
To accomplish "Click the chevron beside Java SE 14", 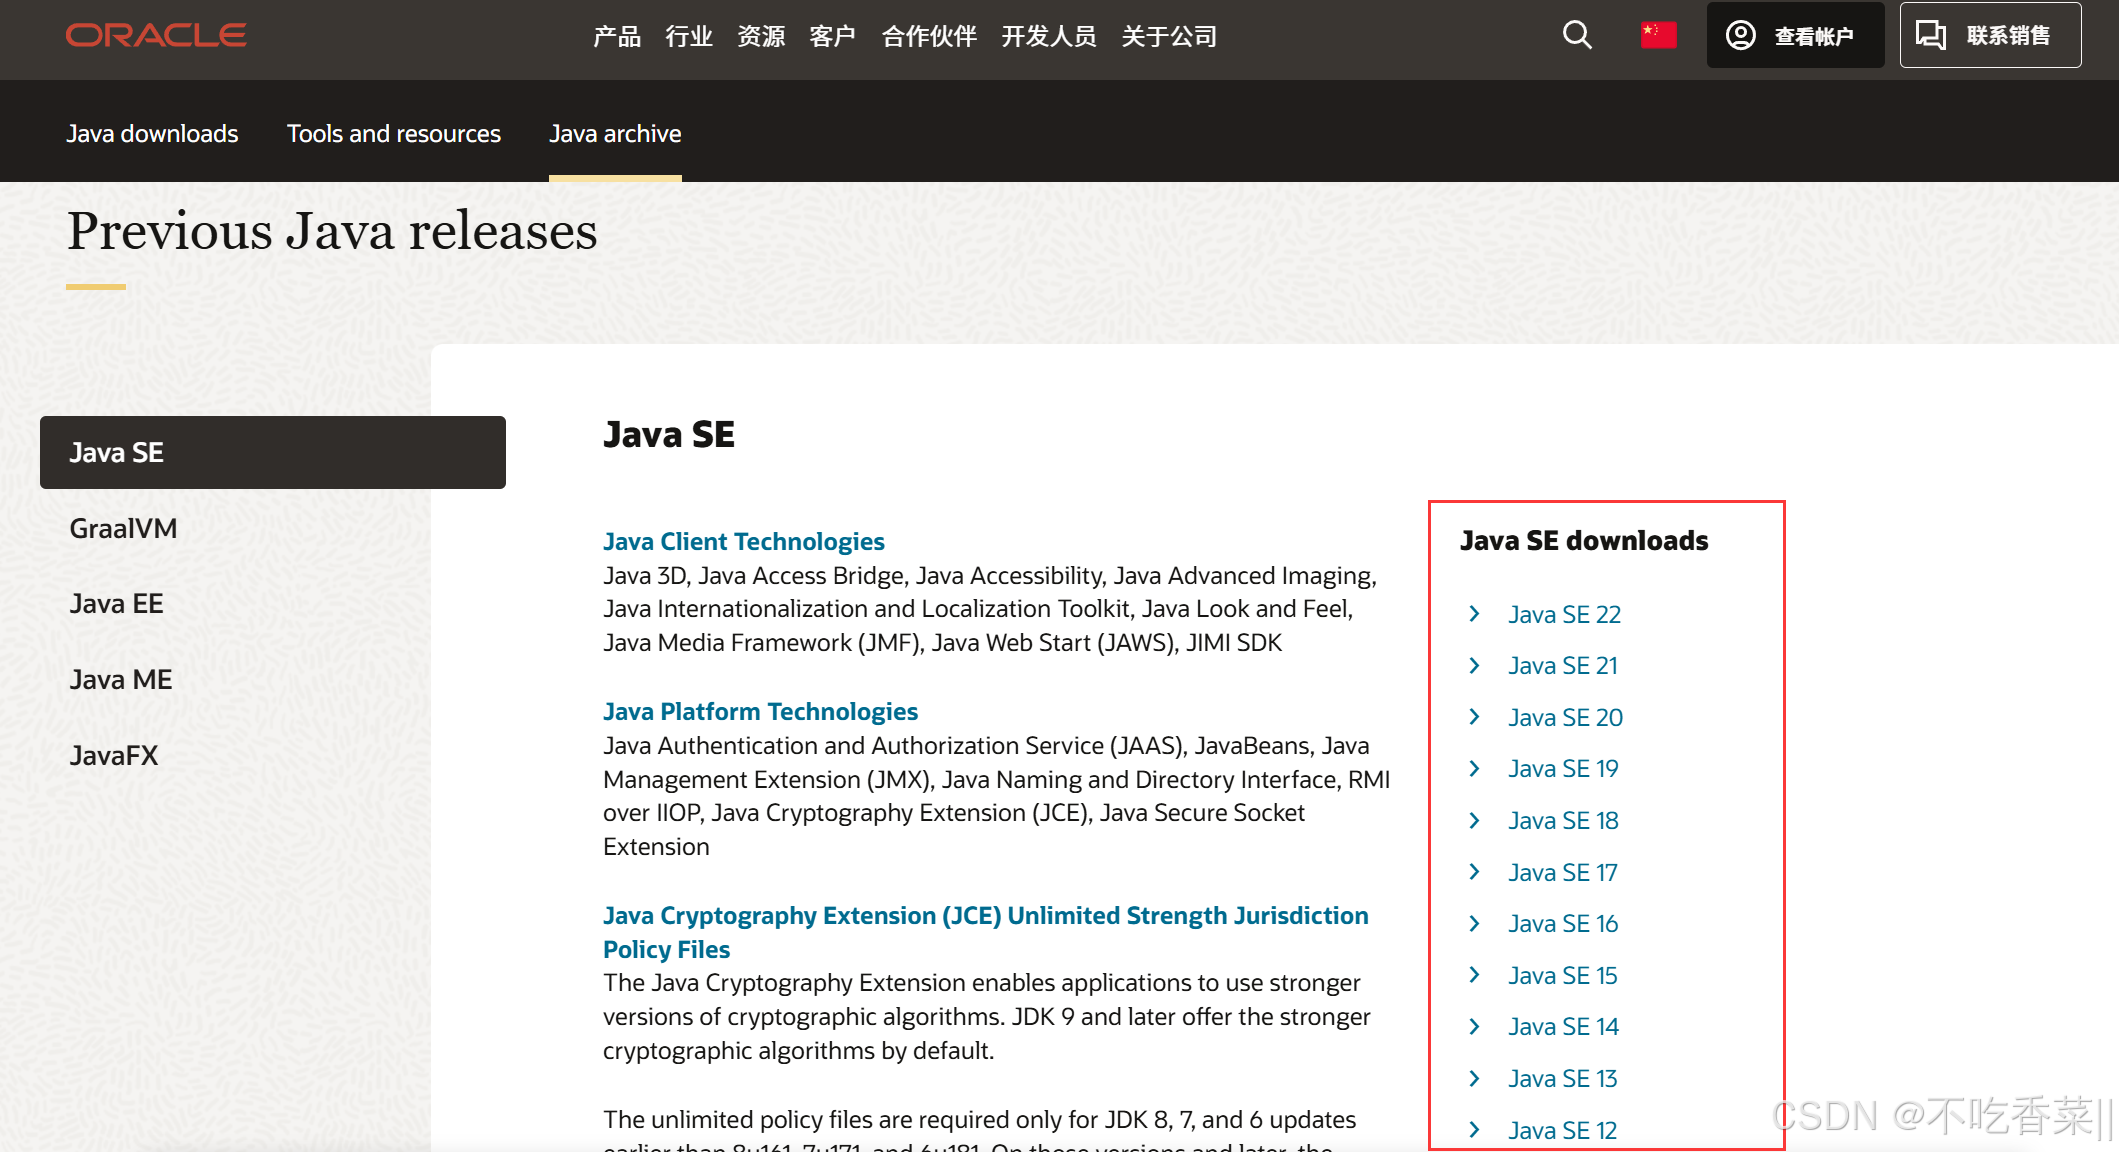I will point(1474,1026).
